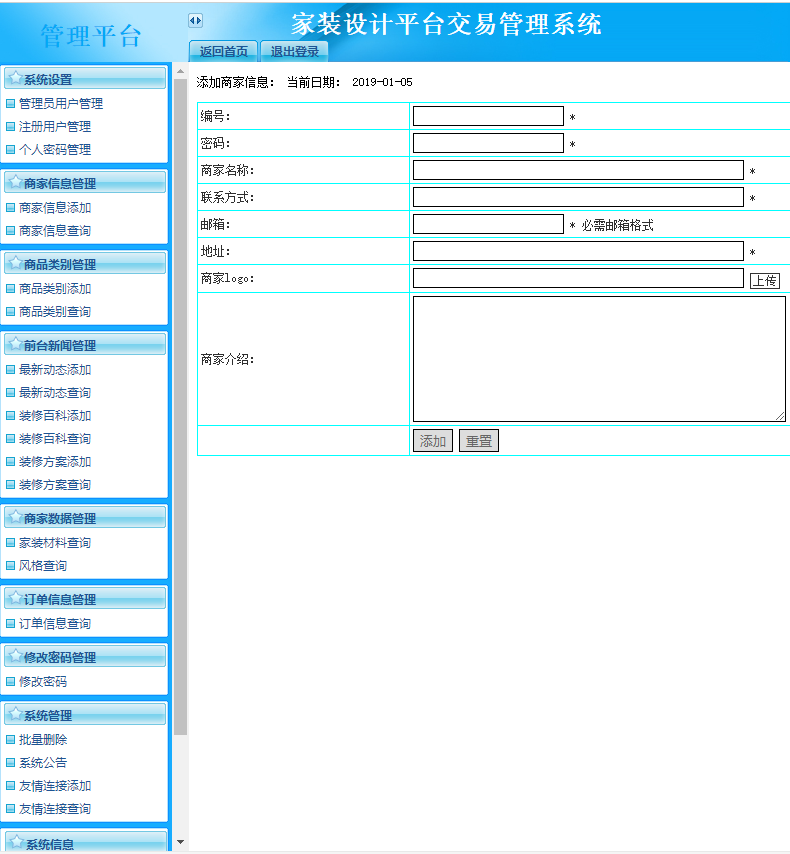Collapse the 修改密码管理 section header
The height and width of the screenshot is (854, 790).
tap(85, 657)
